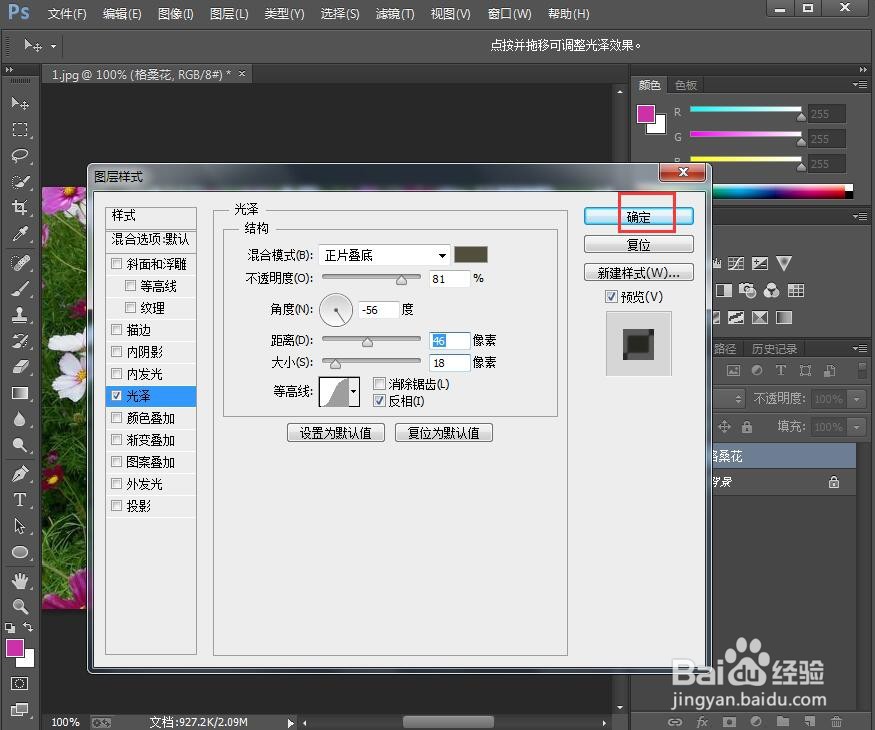This screenshot has height=730, width=875.
Task: Enable 内阴影 checkbox
Action: (x=117, y=352)
